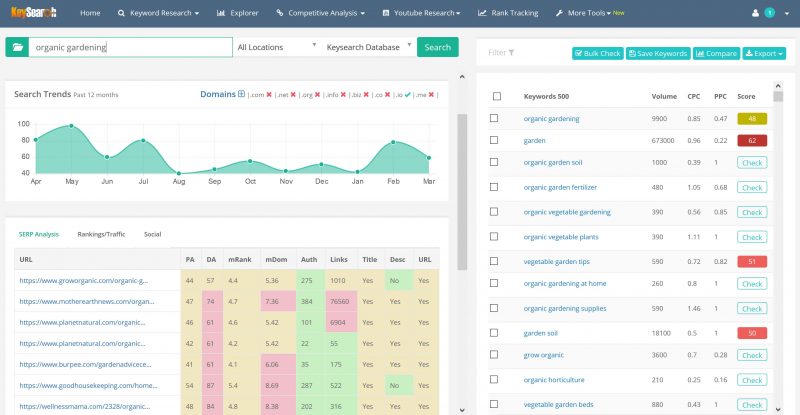Expand domains with the plus icon
Image resolution: width=800 pixels, height=415 pixels.
pyautogui.click(x=241, y=94)
